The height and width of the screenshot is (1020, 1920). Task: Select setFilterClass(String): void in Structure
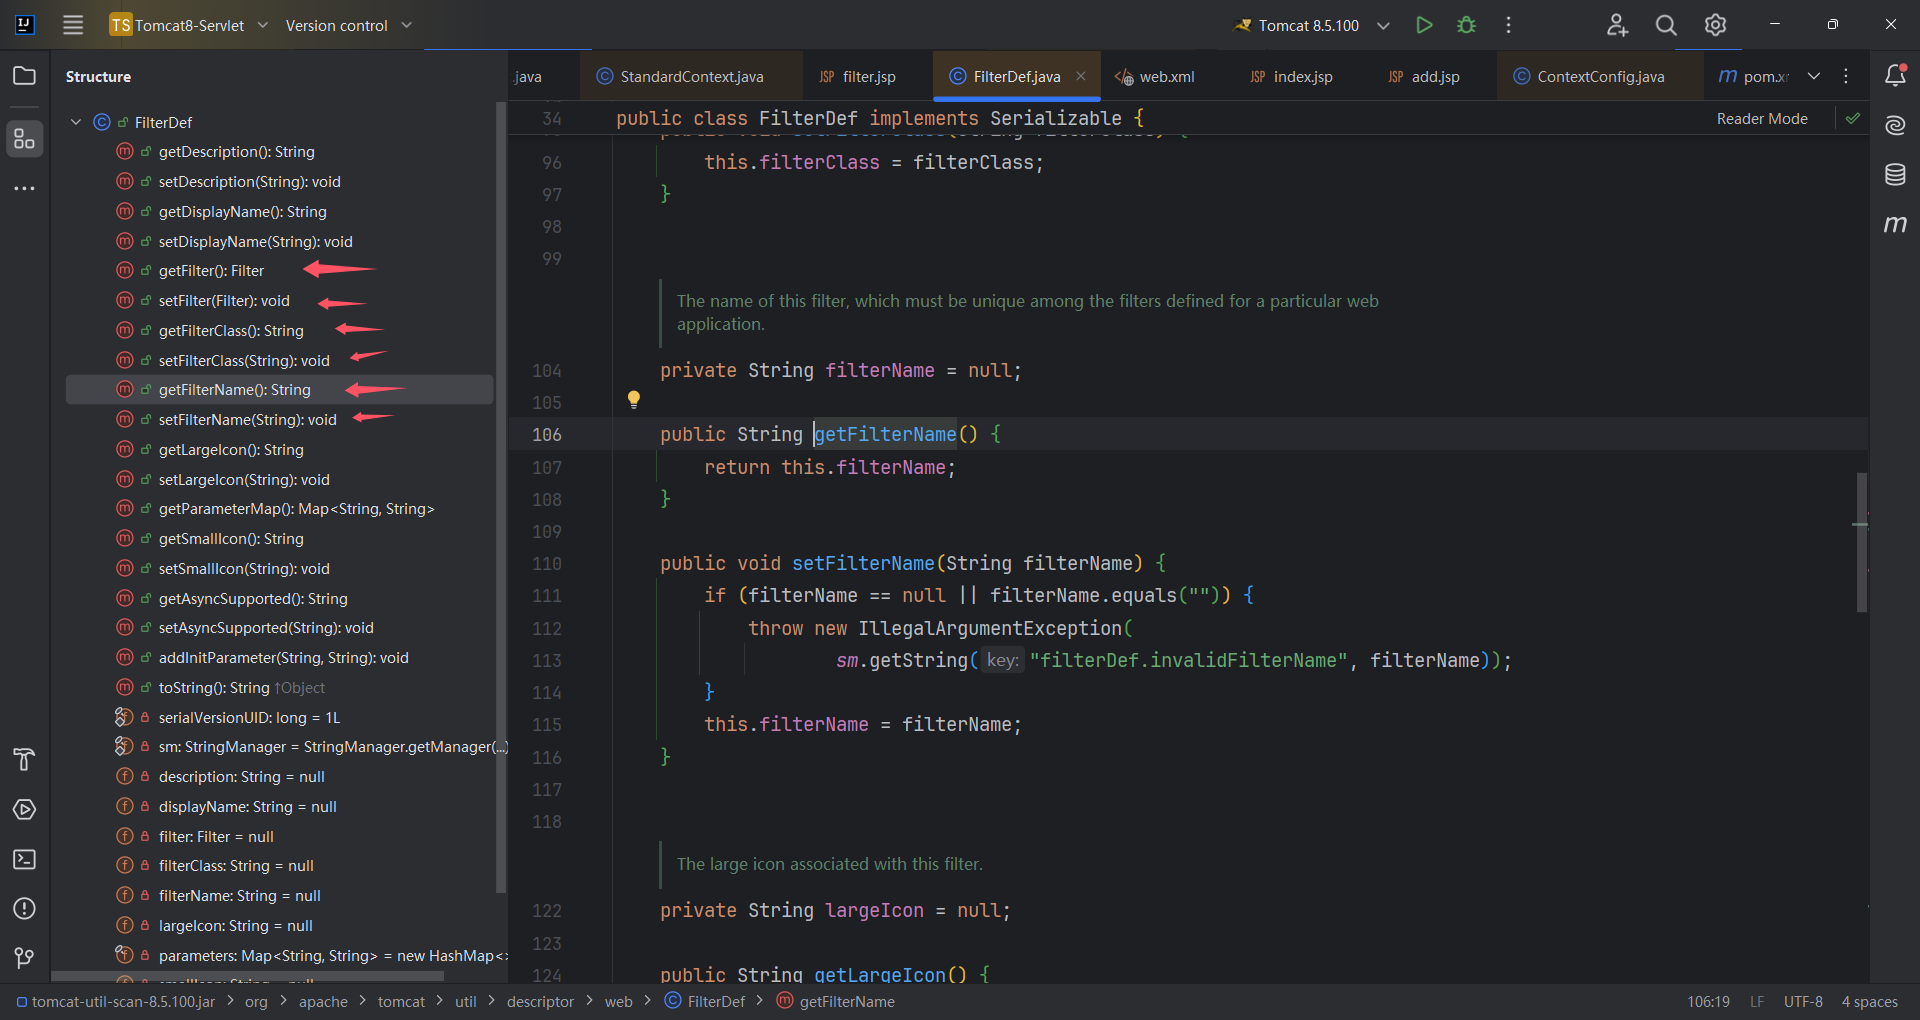click(244, 361)
